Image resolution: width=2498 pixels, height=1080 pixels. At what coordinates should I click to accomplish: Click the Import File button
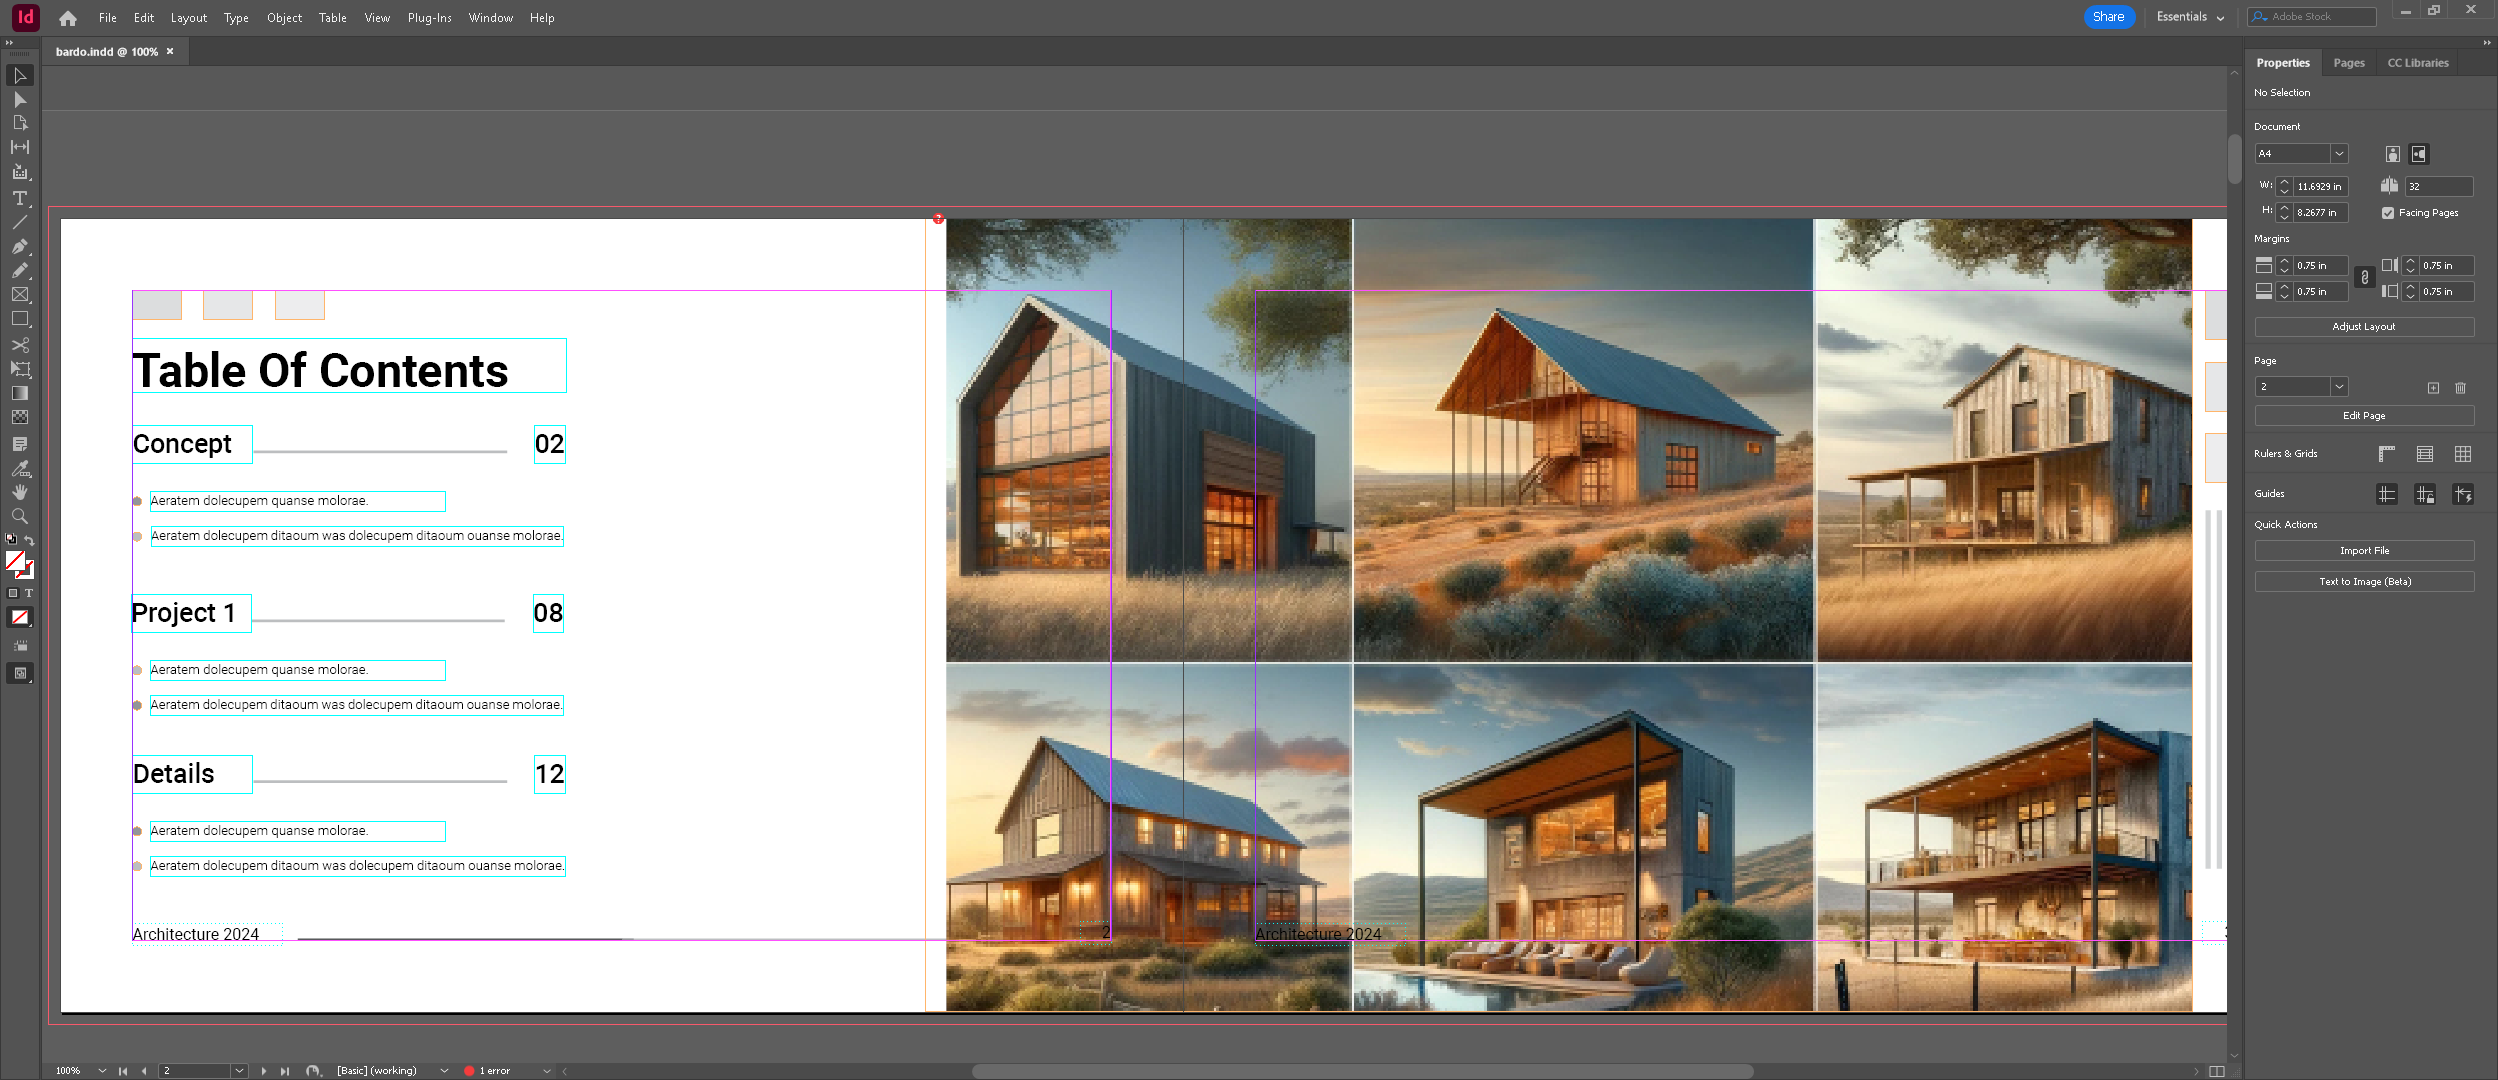(2364, 550)
